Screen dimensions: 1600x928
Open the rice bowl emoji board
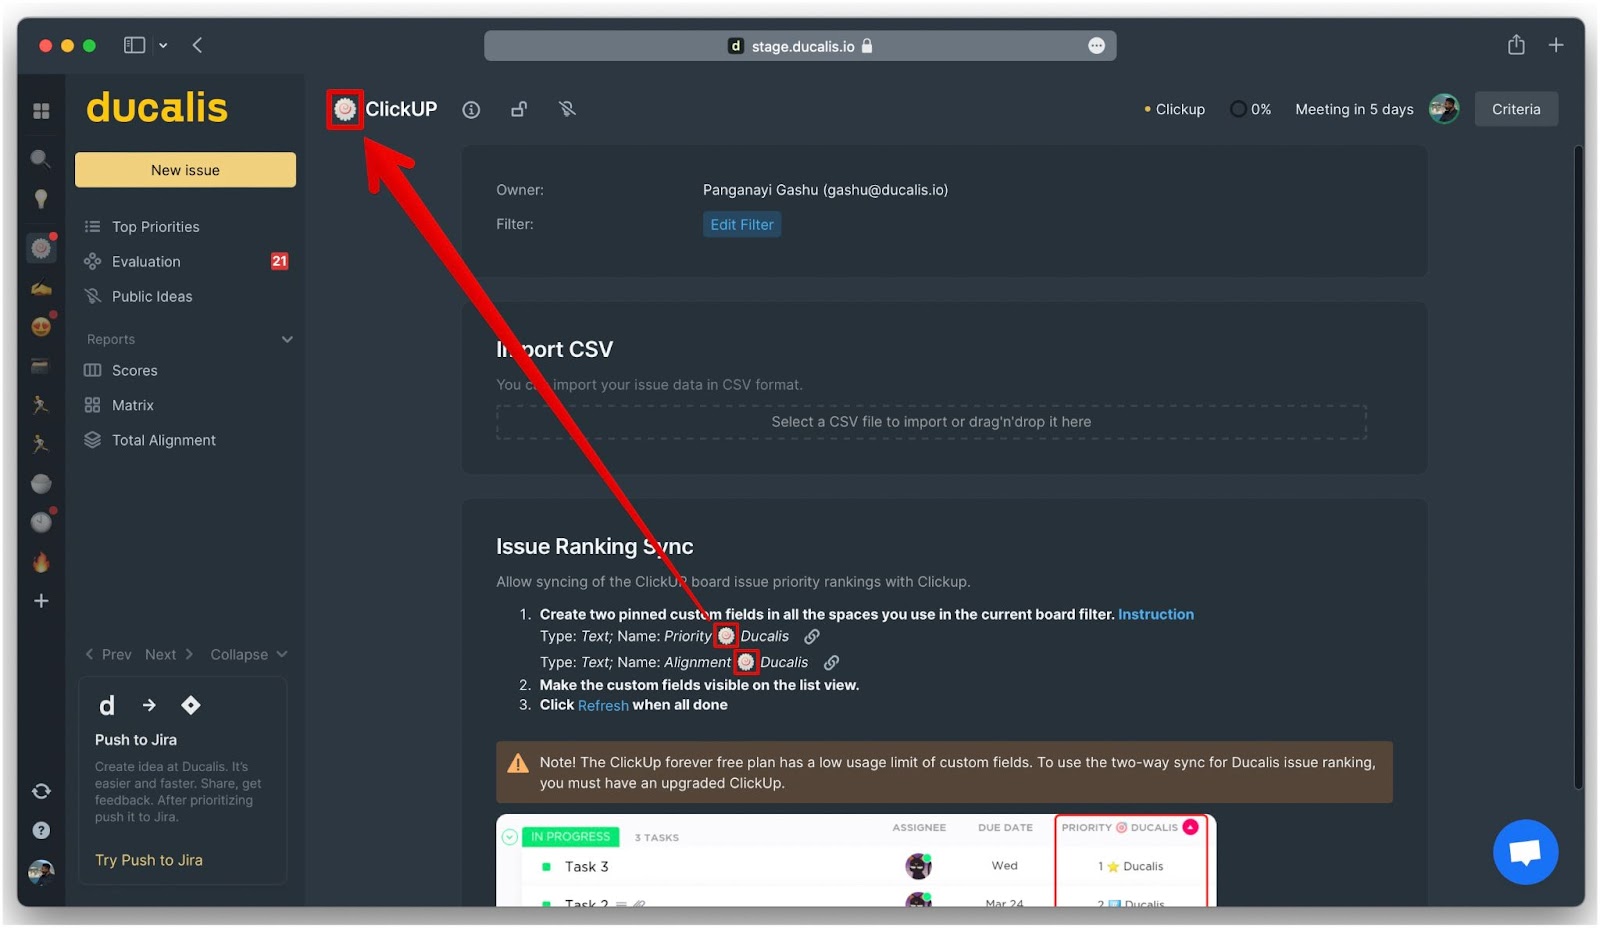(41, 484)
